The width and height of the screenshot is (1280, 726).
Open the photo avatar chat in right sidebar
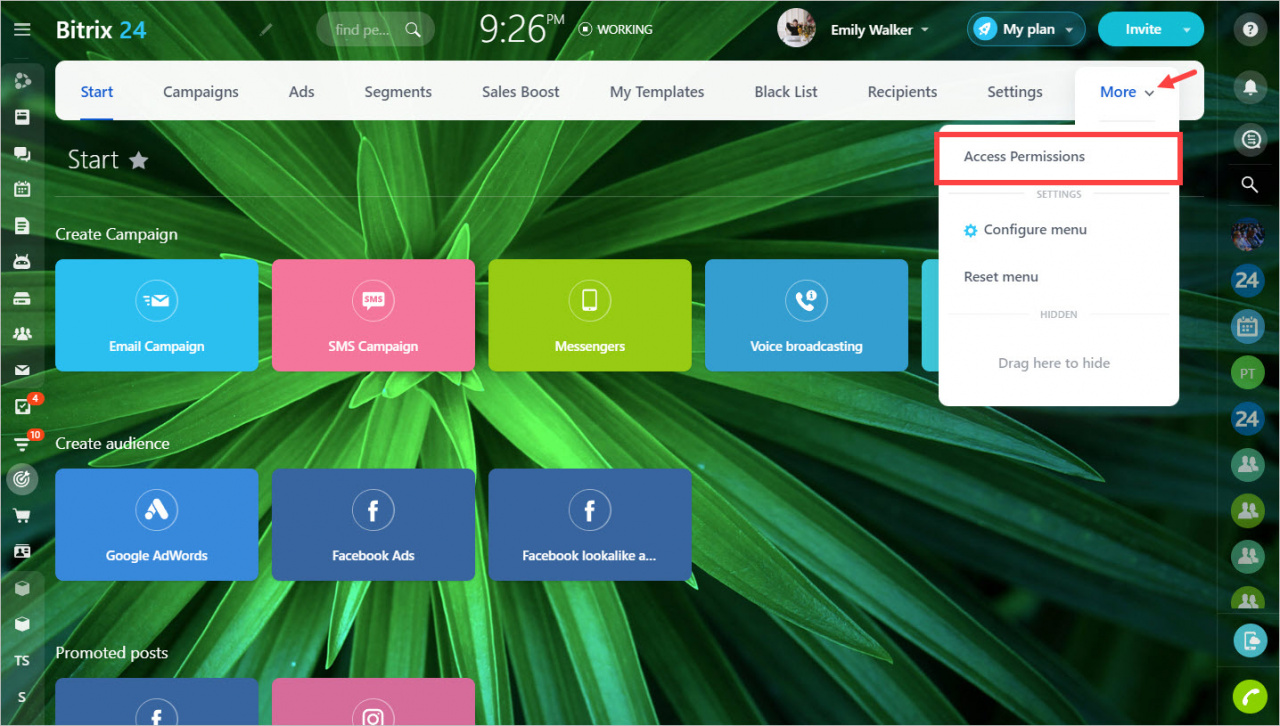click(1247, 234)
